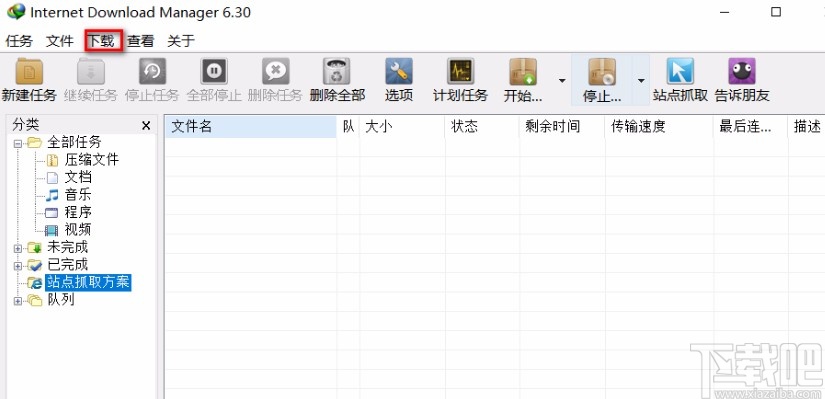Select 程序 category

78,212
